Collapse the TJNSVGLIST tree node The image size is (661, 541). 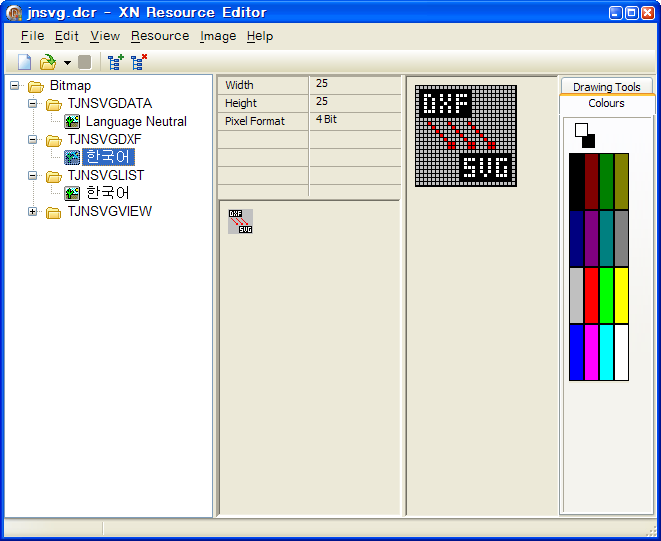pos(32,175)
